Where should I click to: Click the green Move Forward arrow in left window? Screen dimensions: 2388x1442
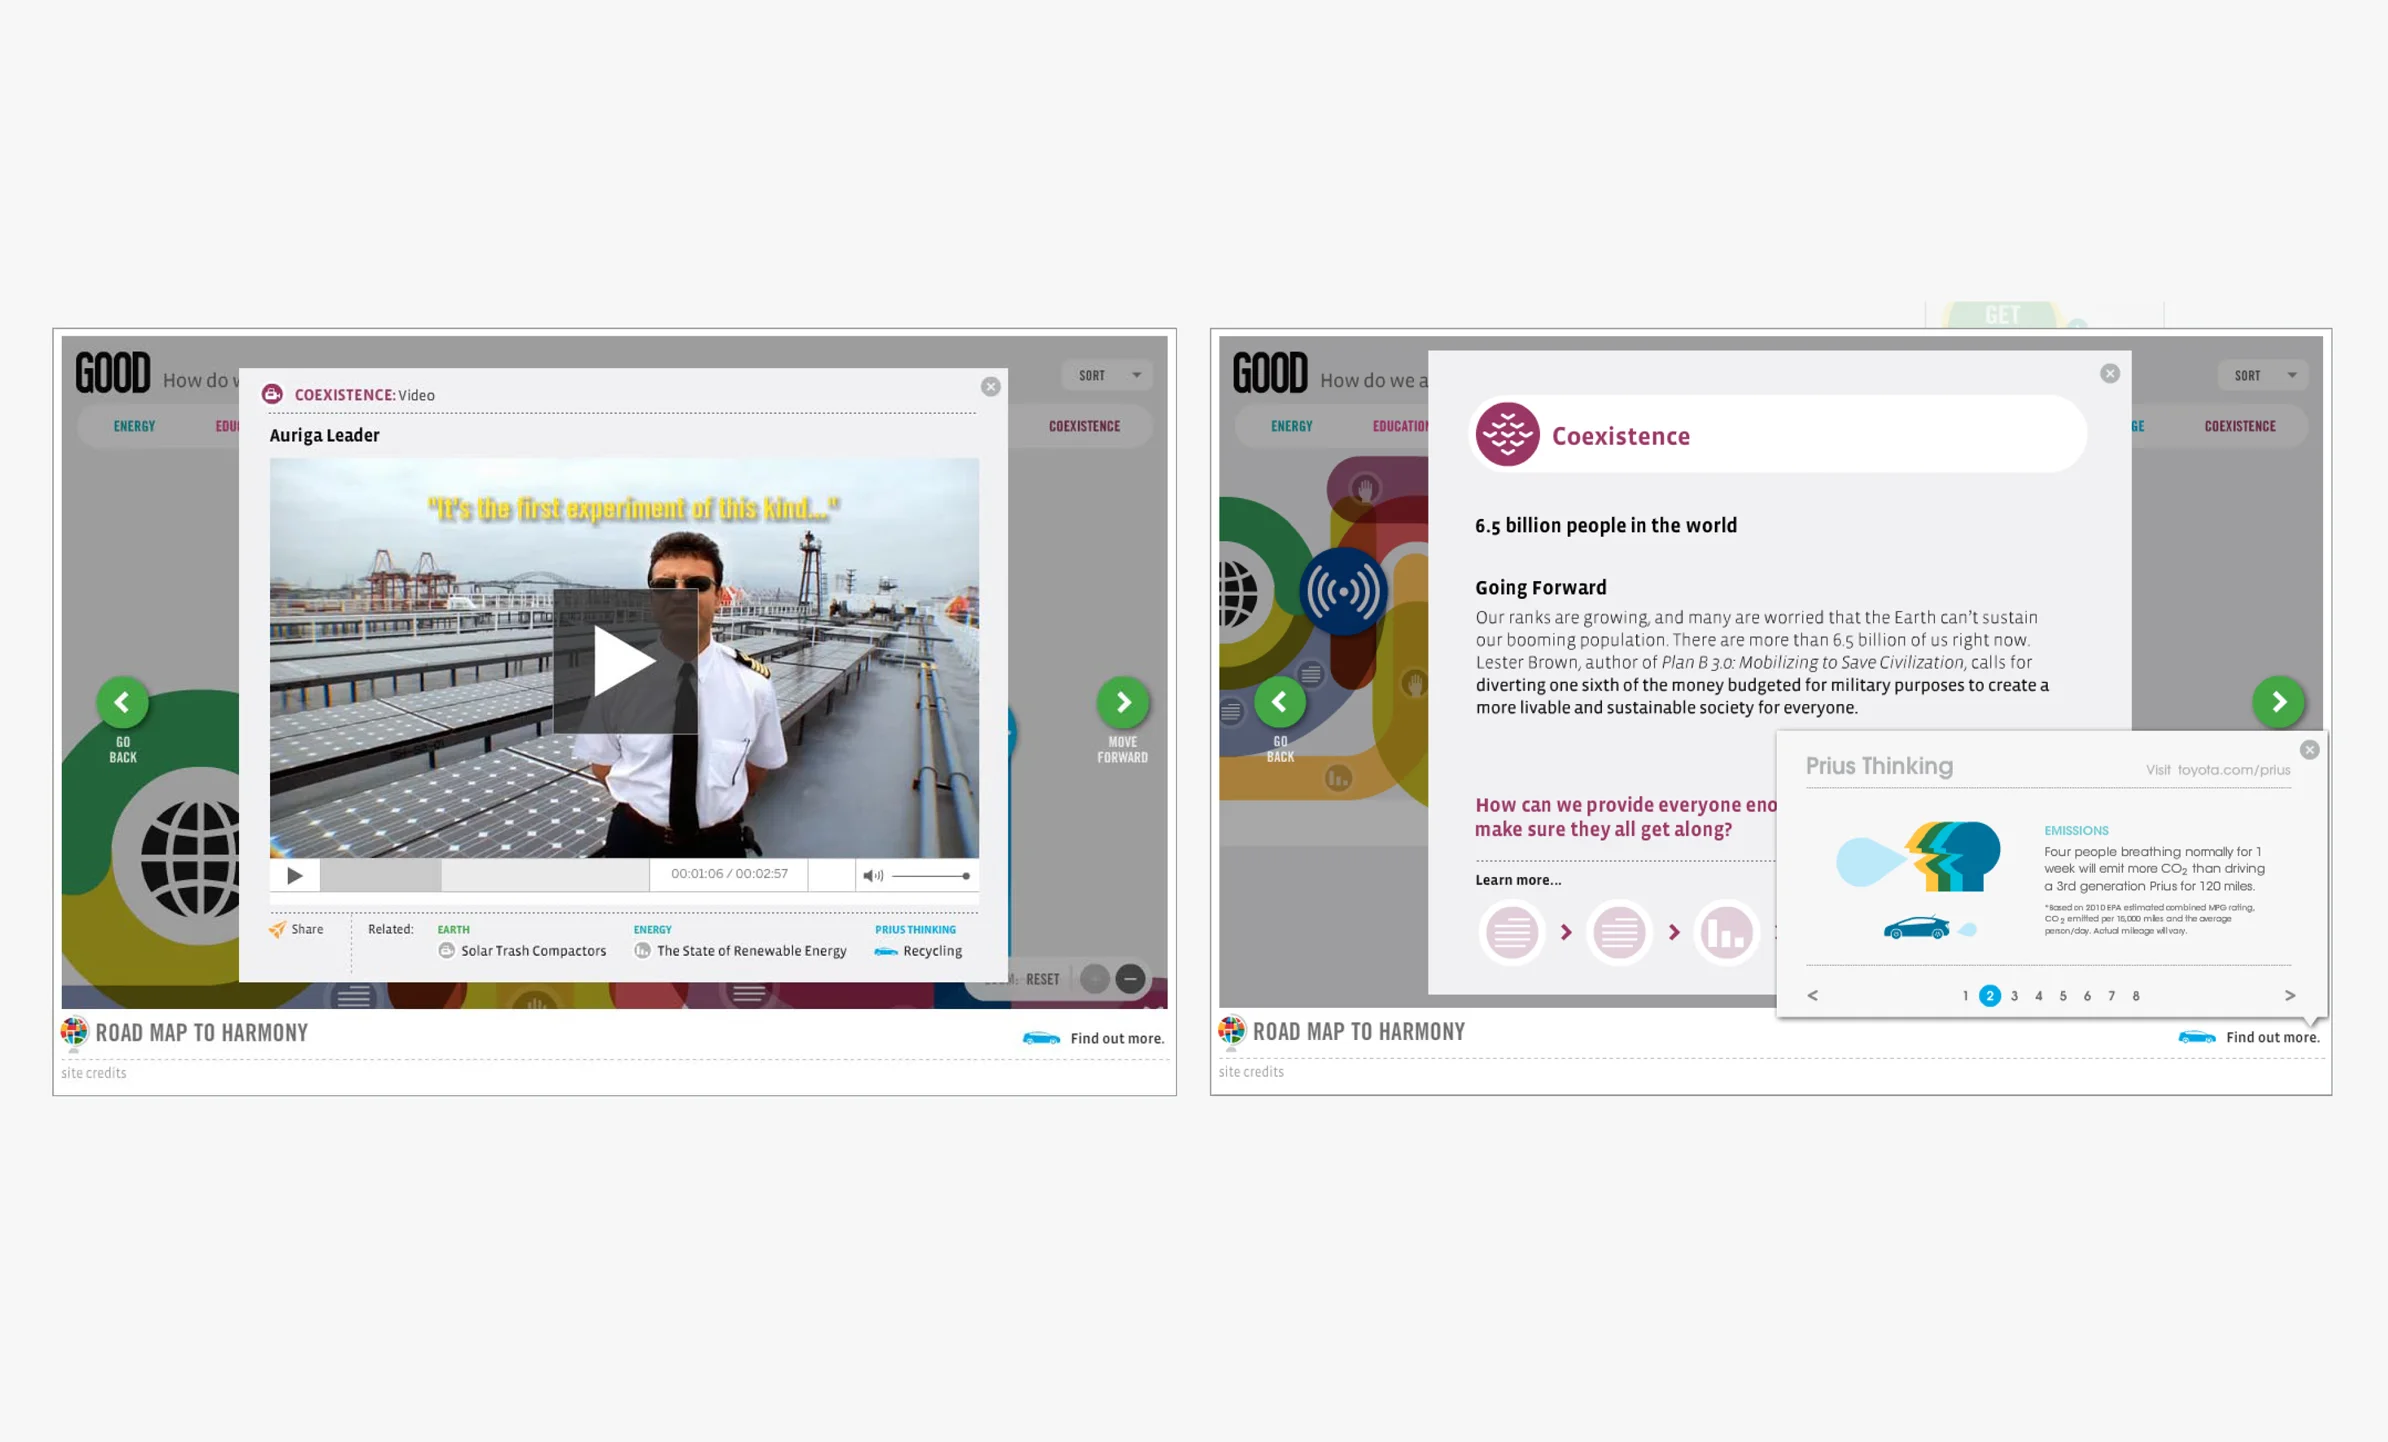[1123, 702]
